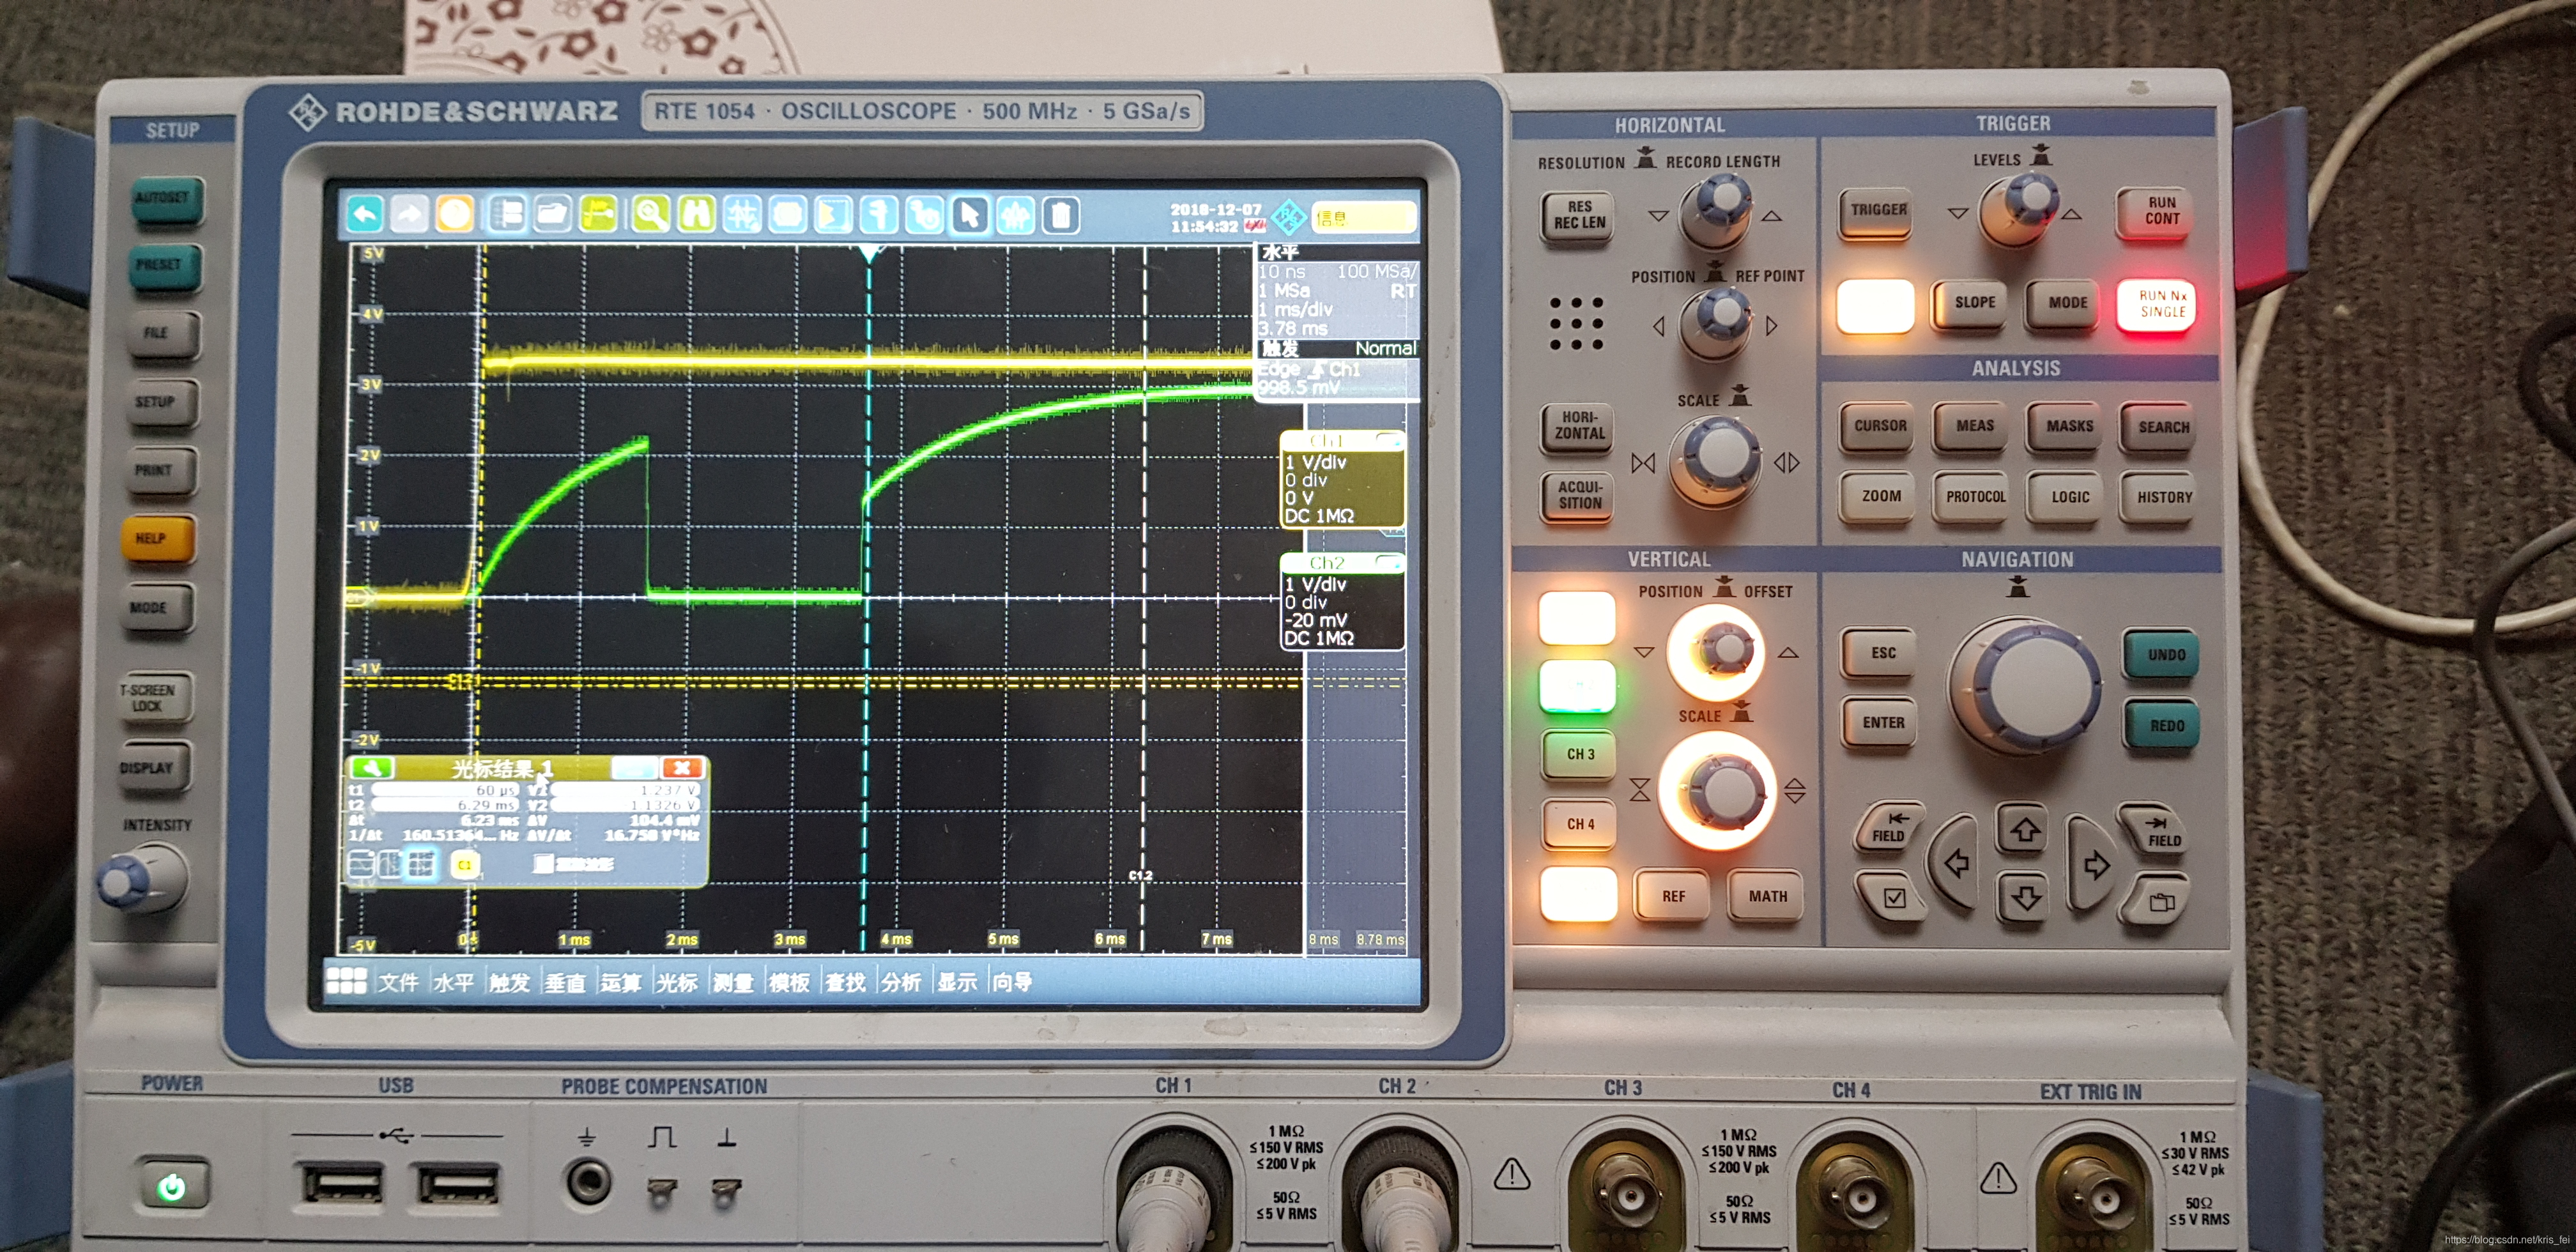Open the yellow 信息 info box
2576x1252 pixels.
[1364, 218]
